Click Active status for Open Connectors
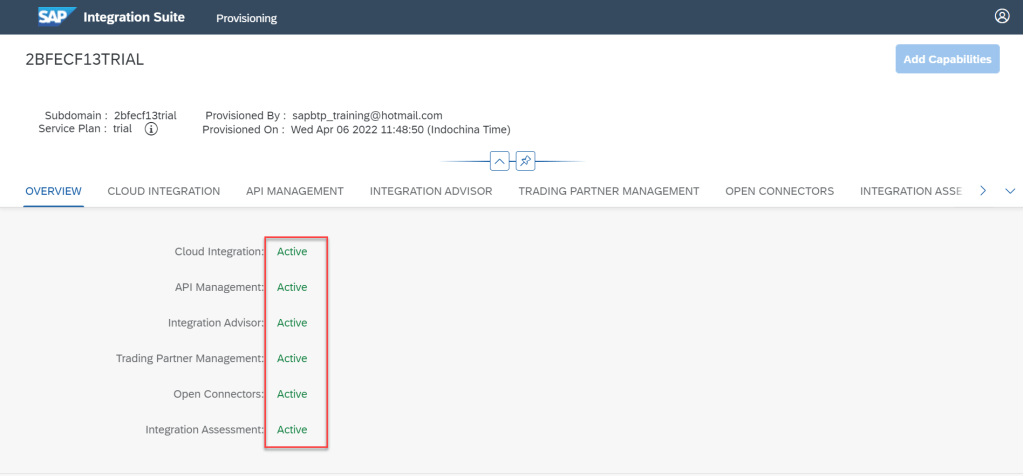Screen dimensions: 1023x476 [292, 394]
